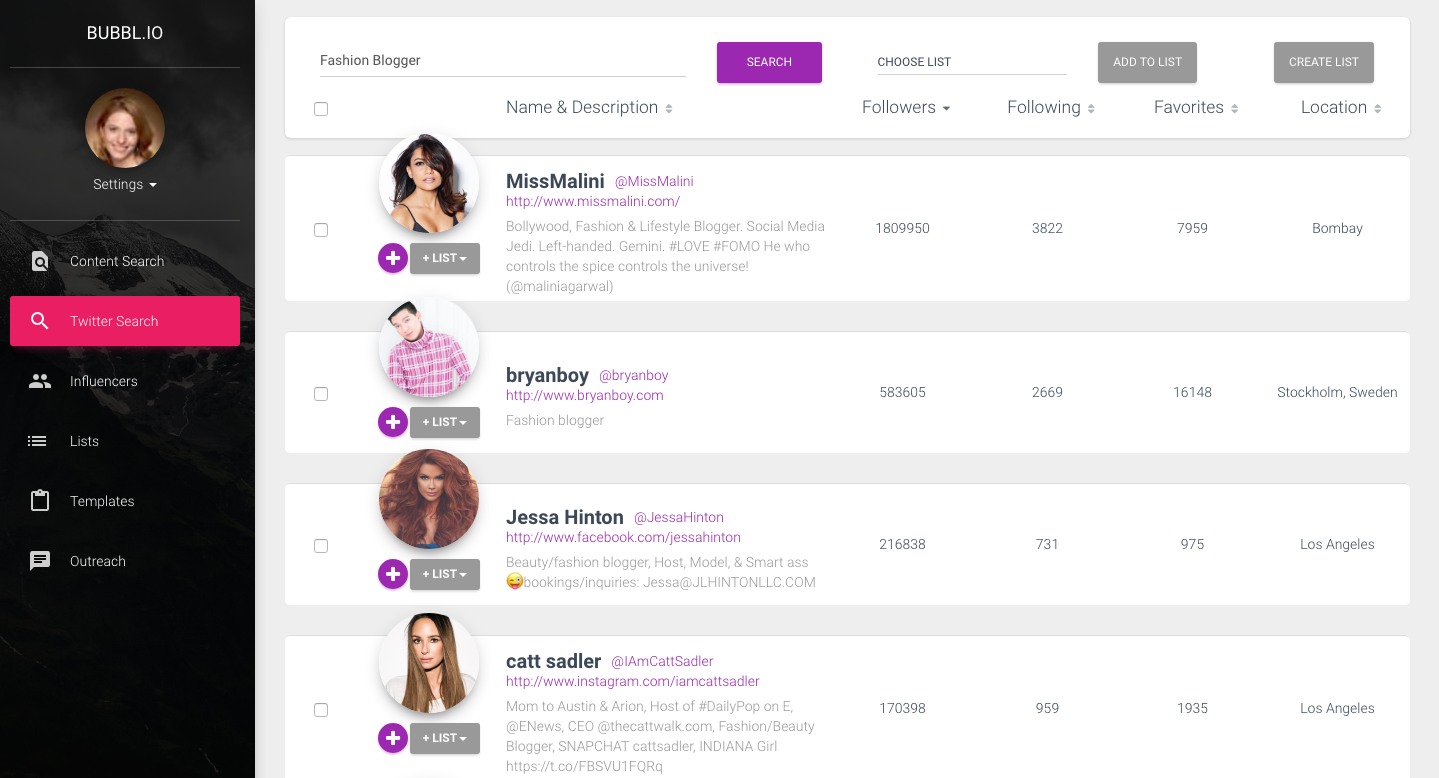Click the Outreach chat bubble icon
This screenshot has width=1439, height=778.
[x=40, y=561]
